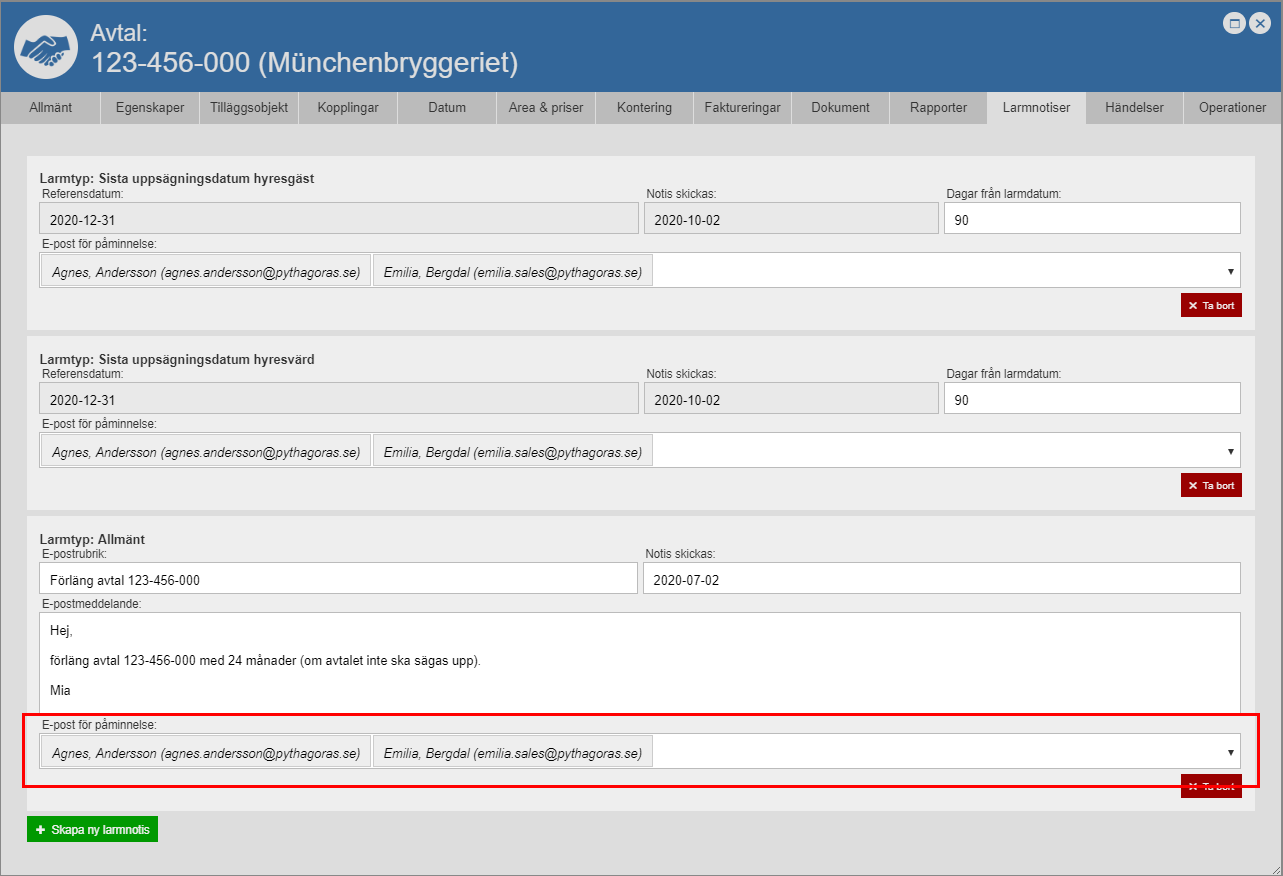Select Agnes Andersson recipient in hyresgäst alarm
This screenshot has height=876, width=1283.
click(206, 271)
